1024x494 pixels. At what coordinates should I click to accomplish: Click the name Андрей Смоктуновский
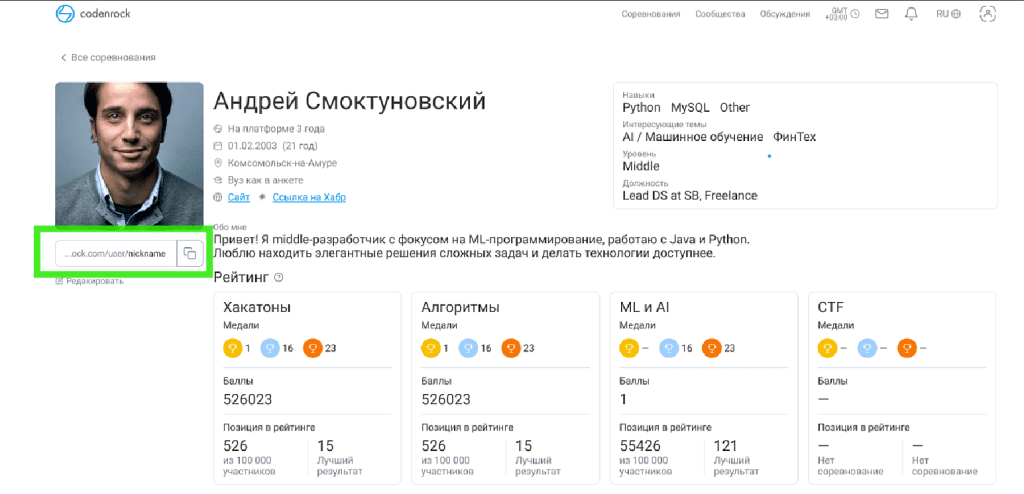pyautogui.click(x=349, y=102)
